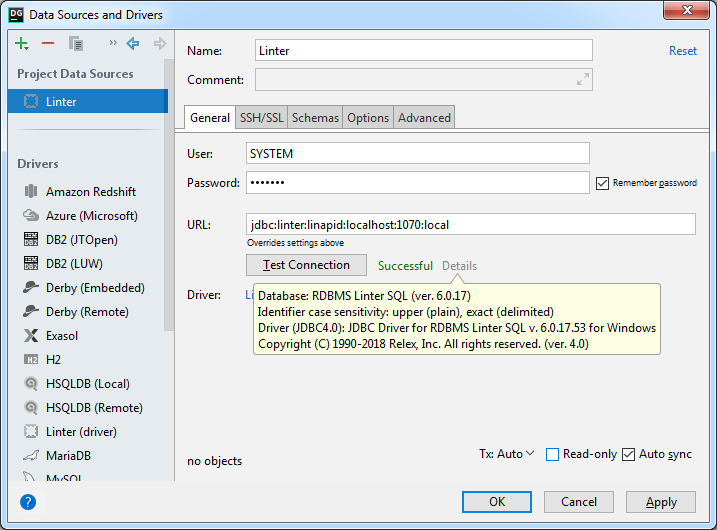Switch to the SSH/SSL tab

pos(261,118)
